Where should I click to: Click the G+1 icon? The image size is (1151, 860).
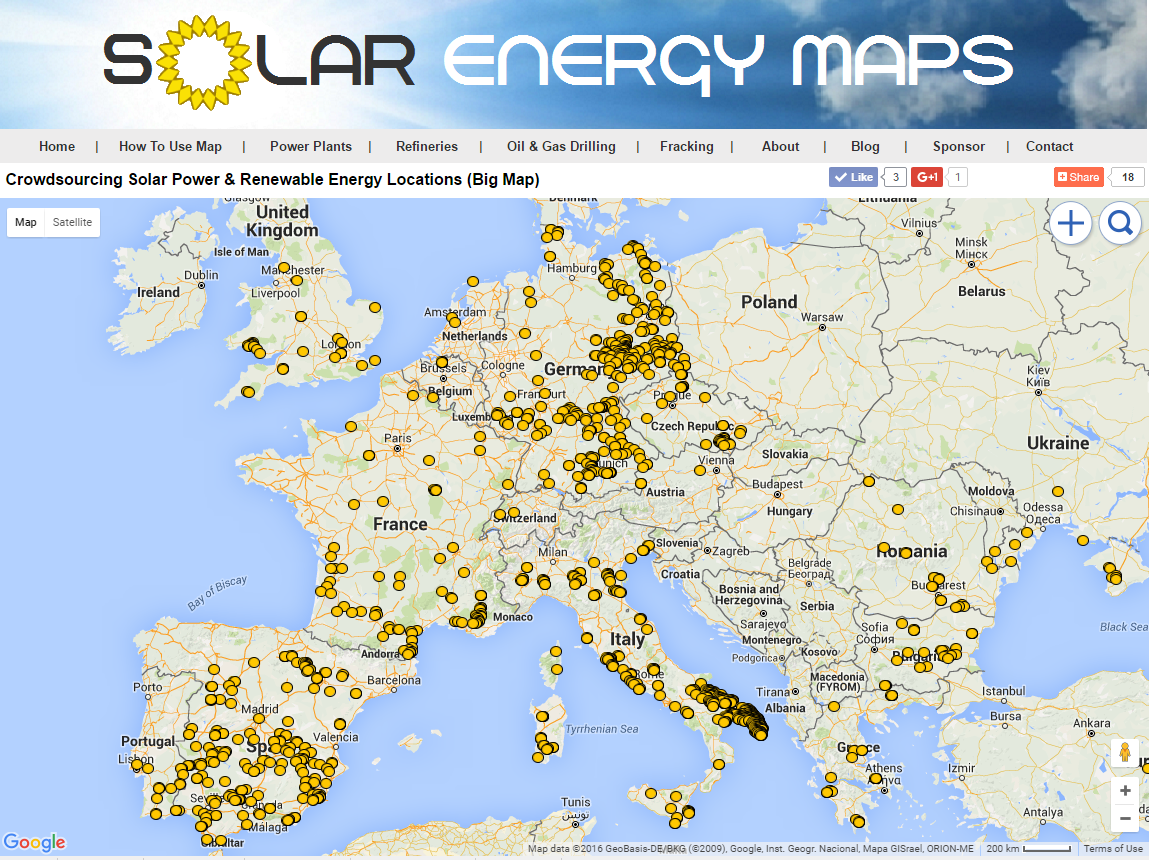tap(926, 176)
